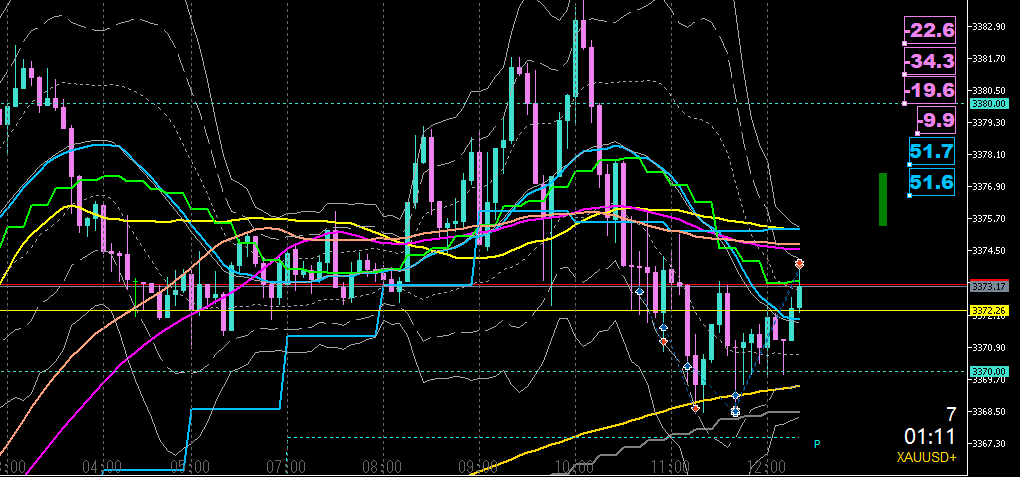Click 3367.30 on the price scale

tap(989, 443)
